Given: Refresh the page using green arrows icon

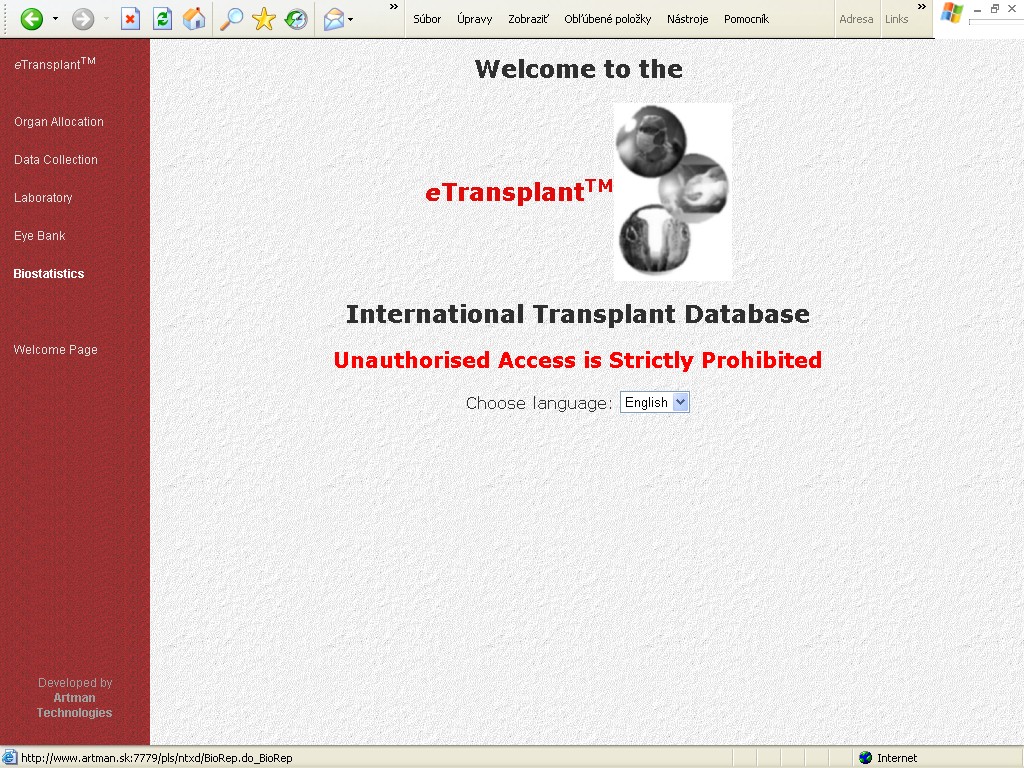Looking at the screenshot, I should [162, 19].
